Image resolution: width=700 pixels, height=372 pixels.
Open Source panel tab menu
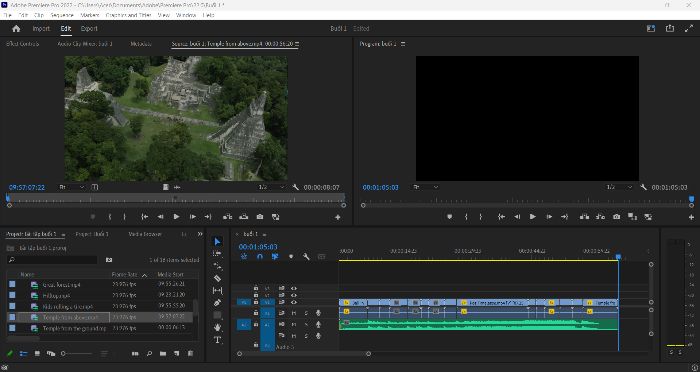(x=297, y=44)
